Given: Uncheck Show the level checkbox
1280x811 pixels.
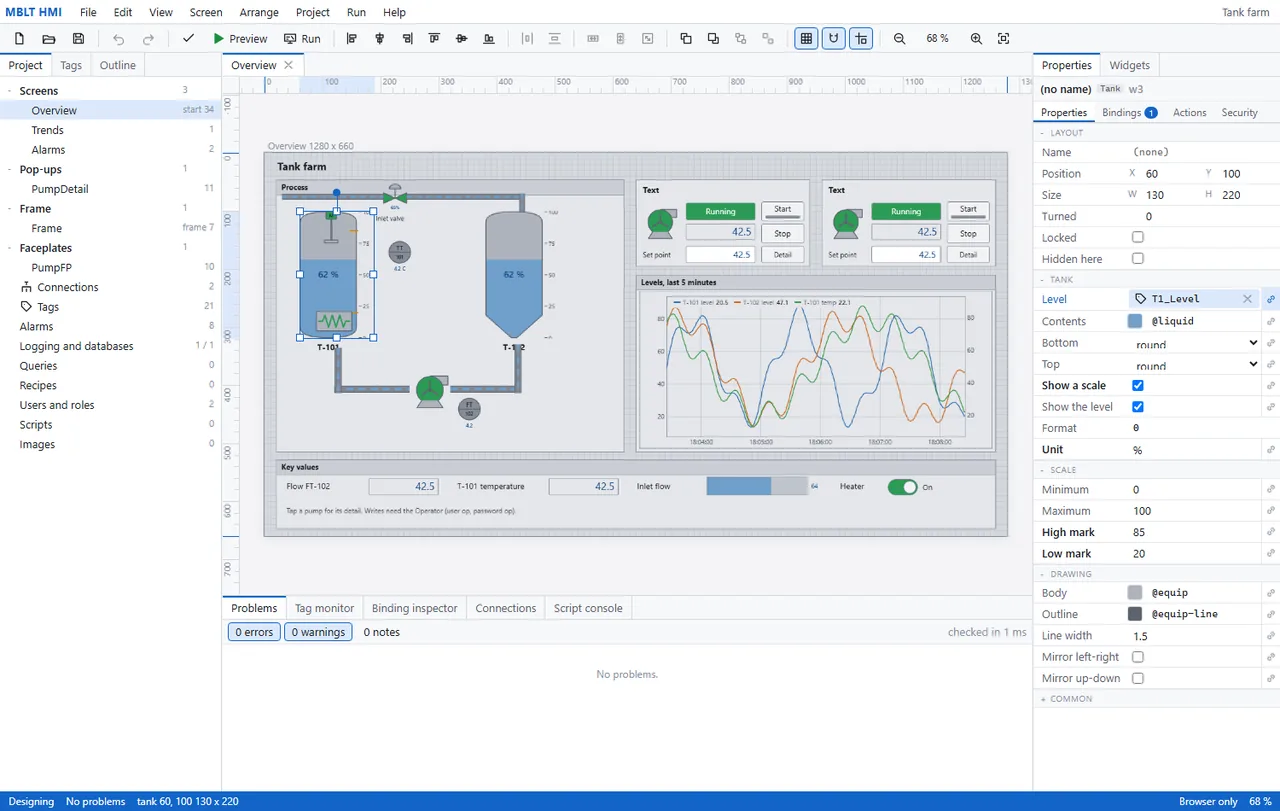Looking at the screenshot, I should (x=1137, y=407).
